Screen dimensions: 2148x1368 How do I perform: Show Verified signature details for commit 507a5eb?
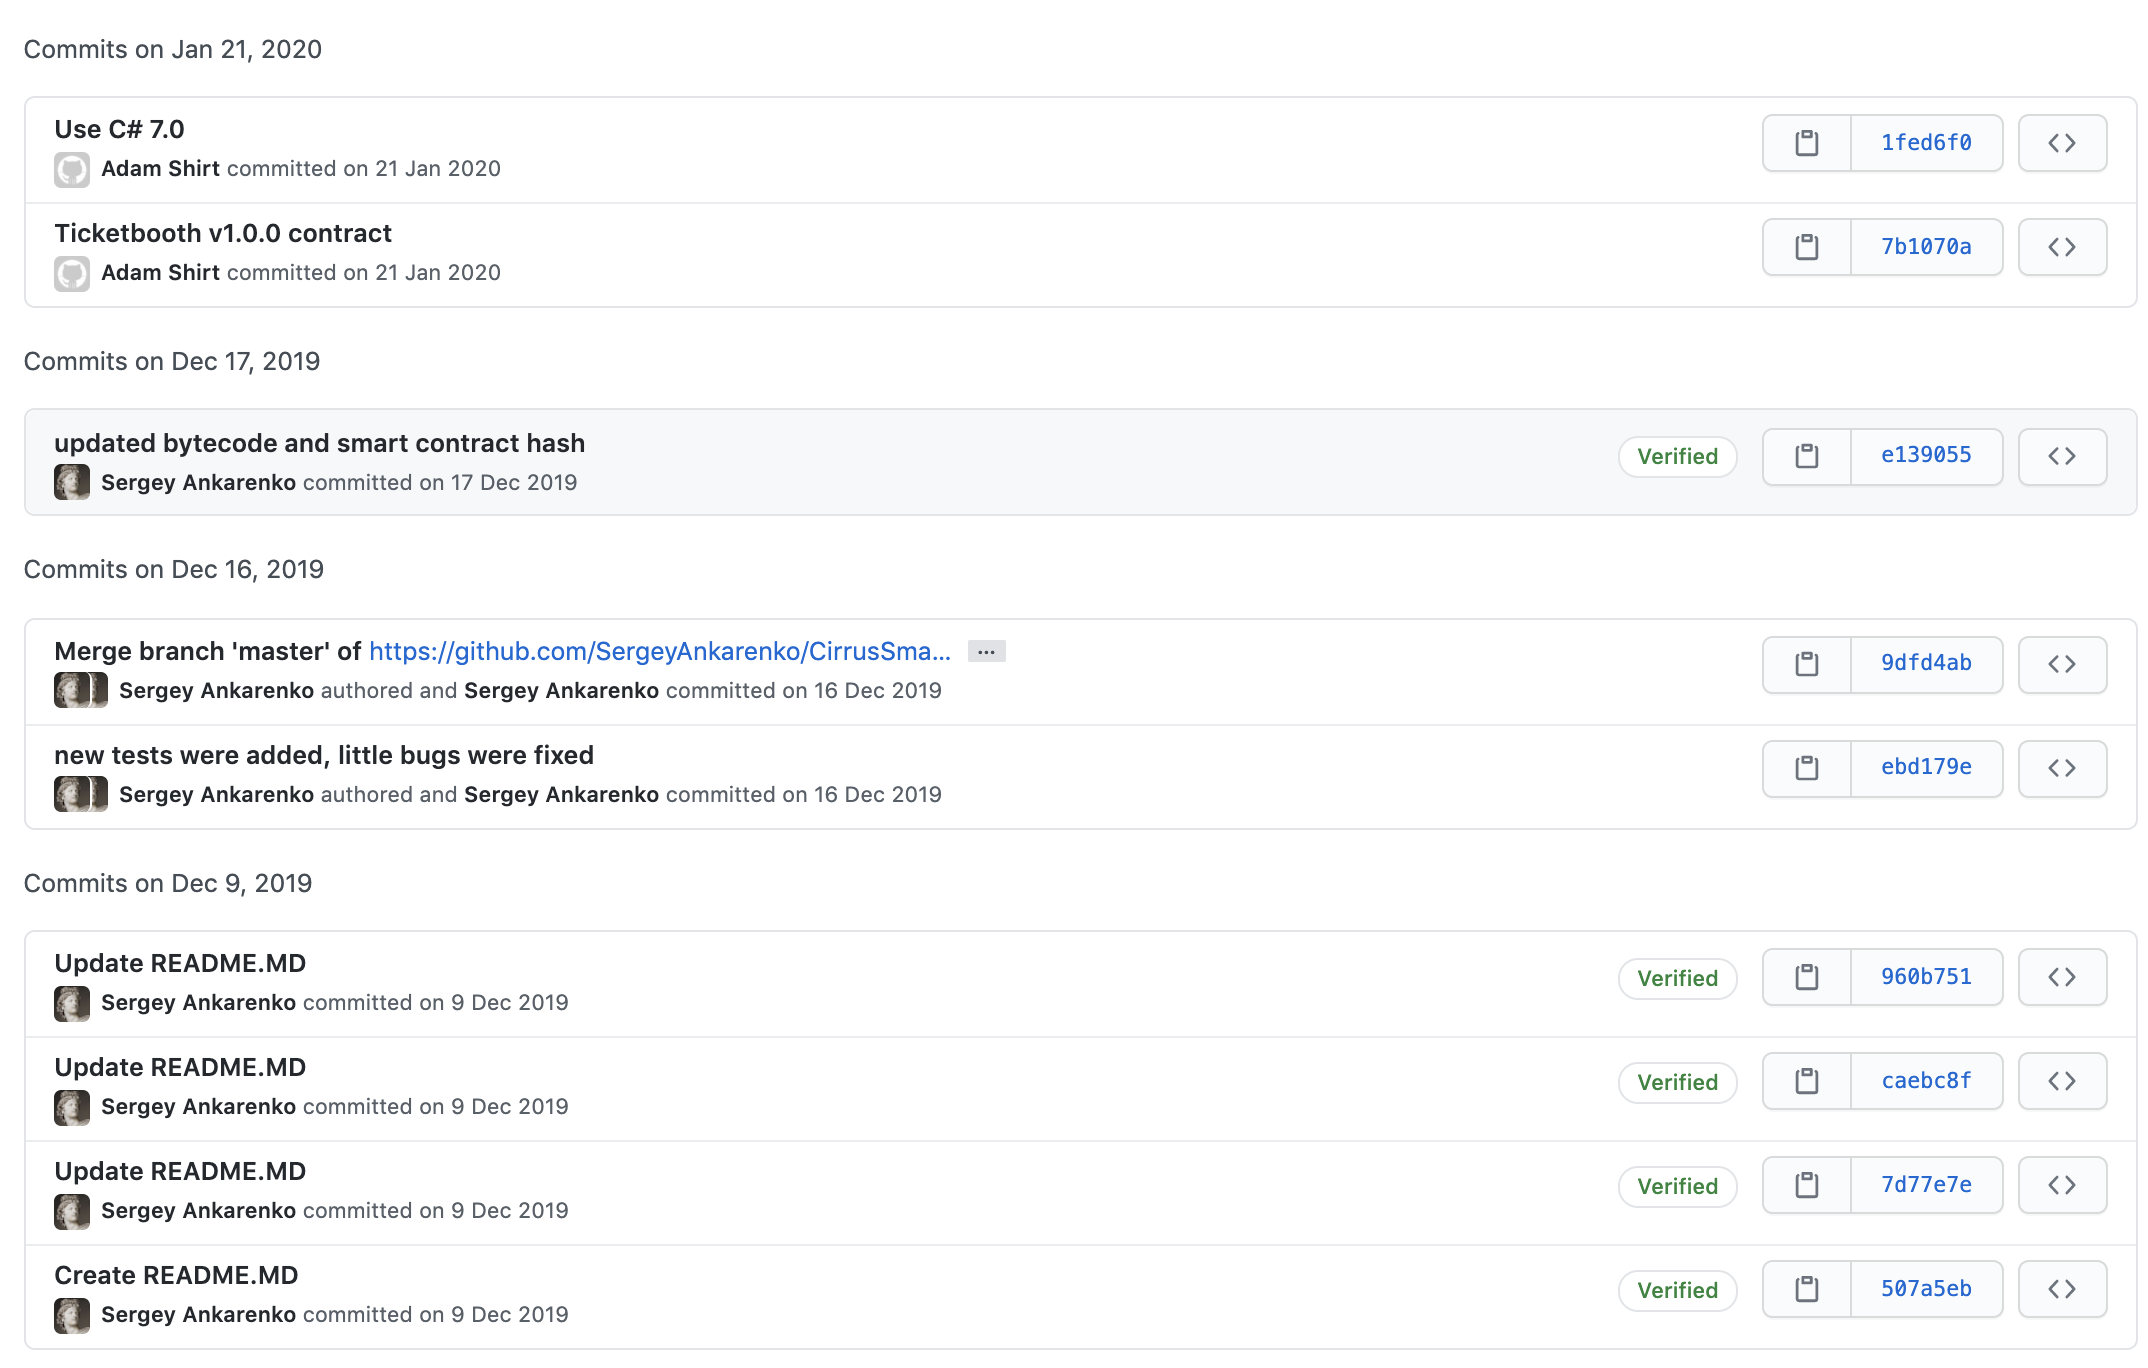tap(1677, 1290)
